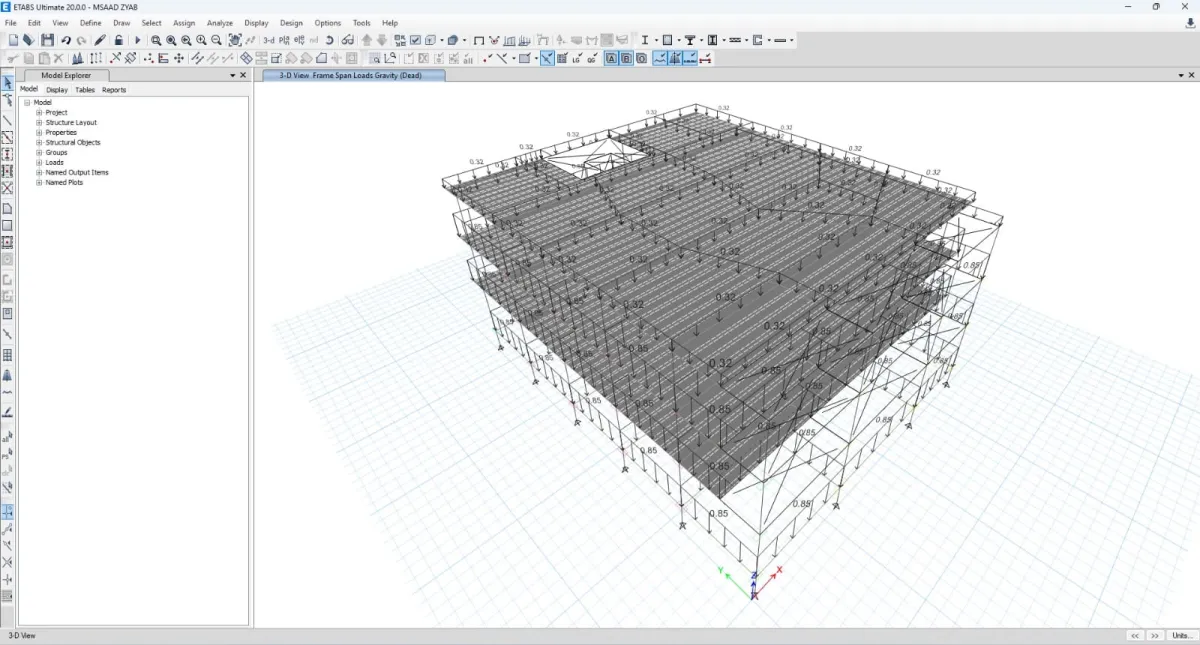This screenshot has width=1200, height=645.
Task: Click the New Model icon
Action: [x=13, y=40]
